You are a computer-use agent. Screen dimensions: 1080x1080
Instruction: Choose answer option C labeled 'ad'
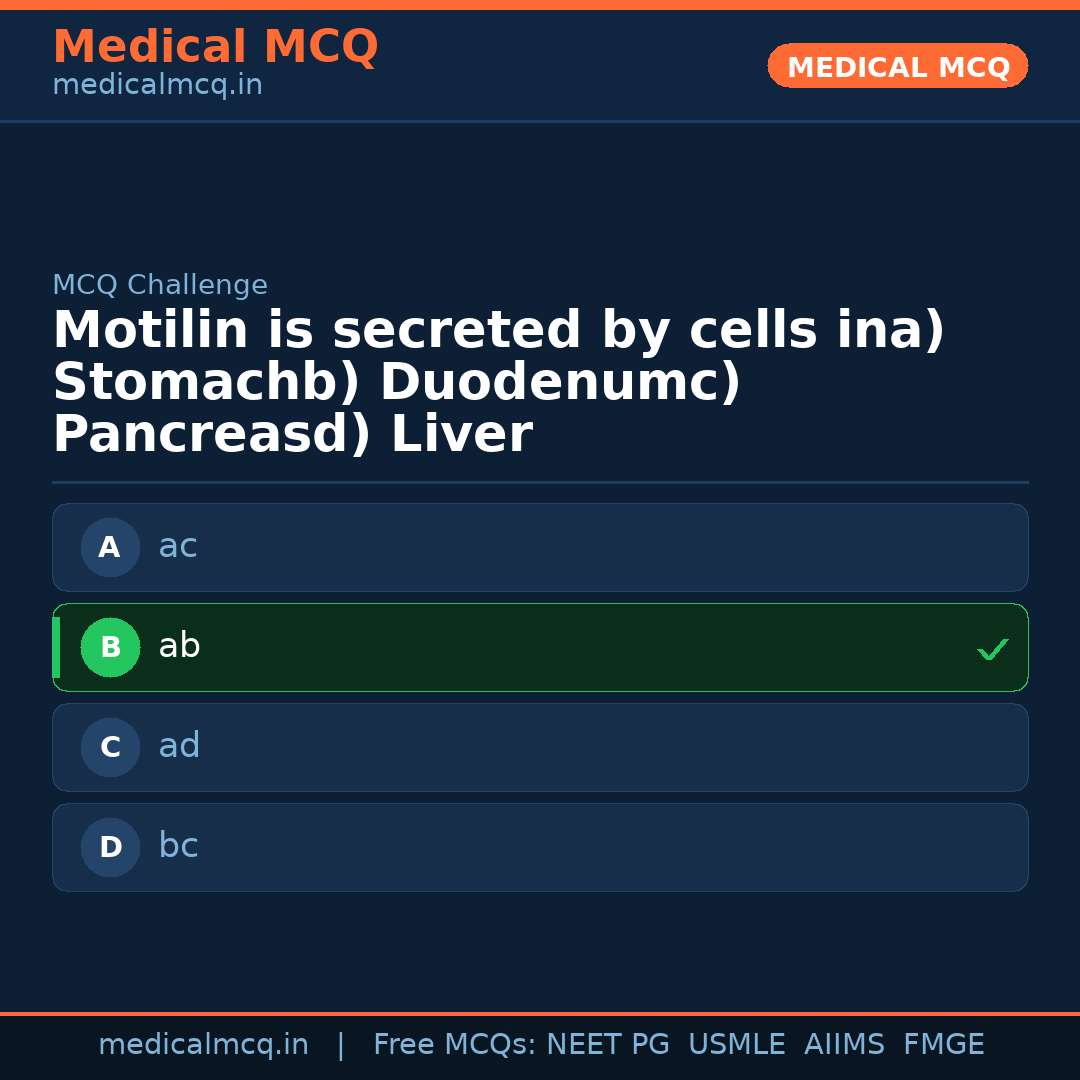[540, 747]
